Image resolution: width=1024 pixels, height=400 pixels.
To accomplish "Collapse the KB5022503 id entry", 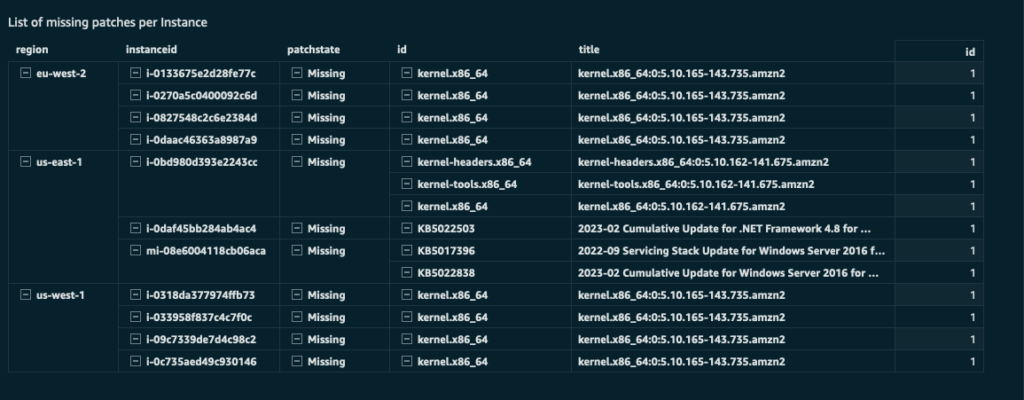I will pyautogui.click(x=406, y=228).
